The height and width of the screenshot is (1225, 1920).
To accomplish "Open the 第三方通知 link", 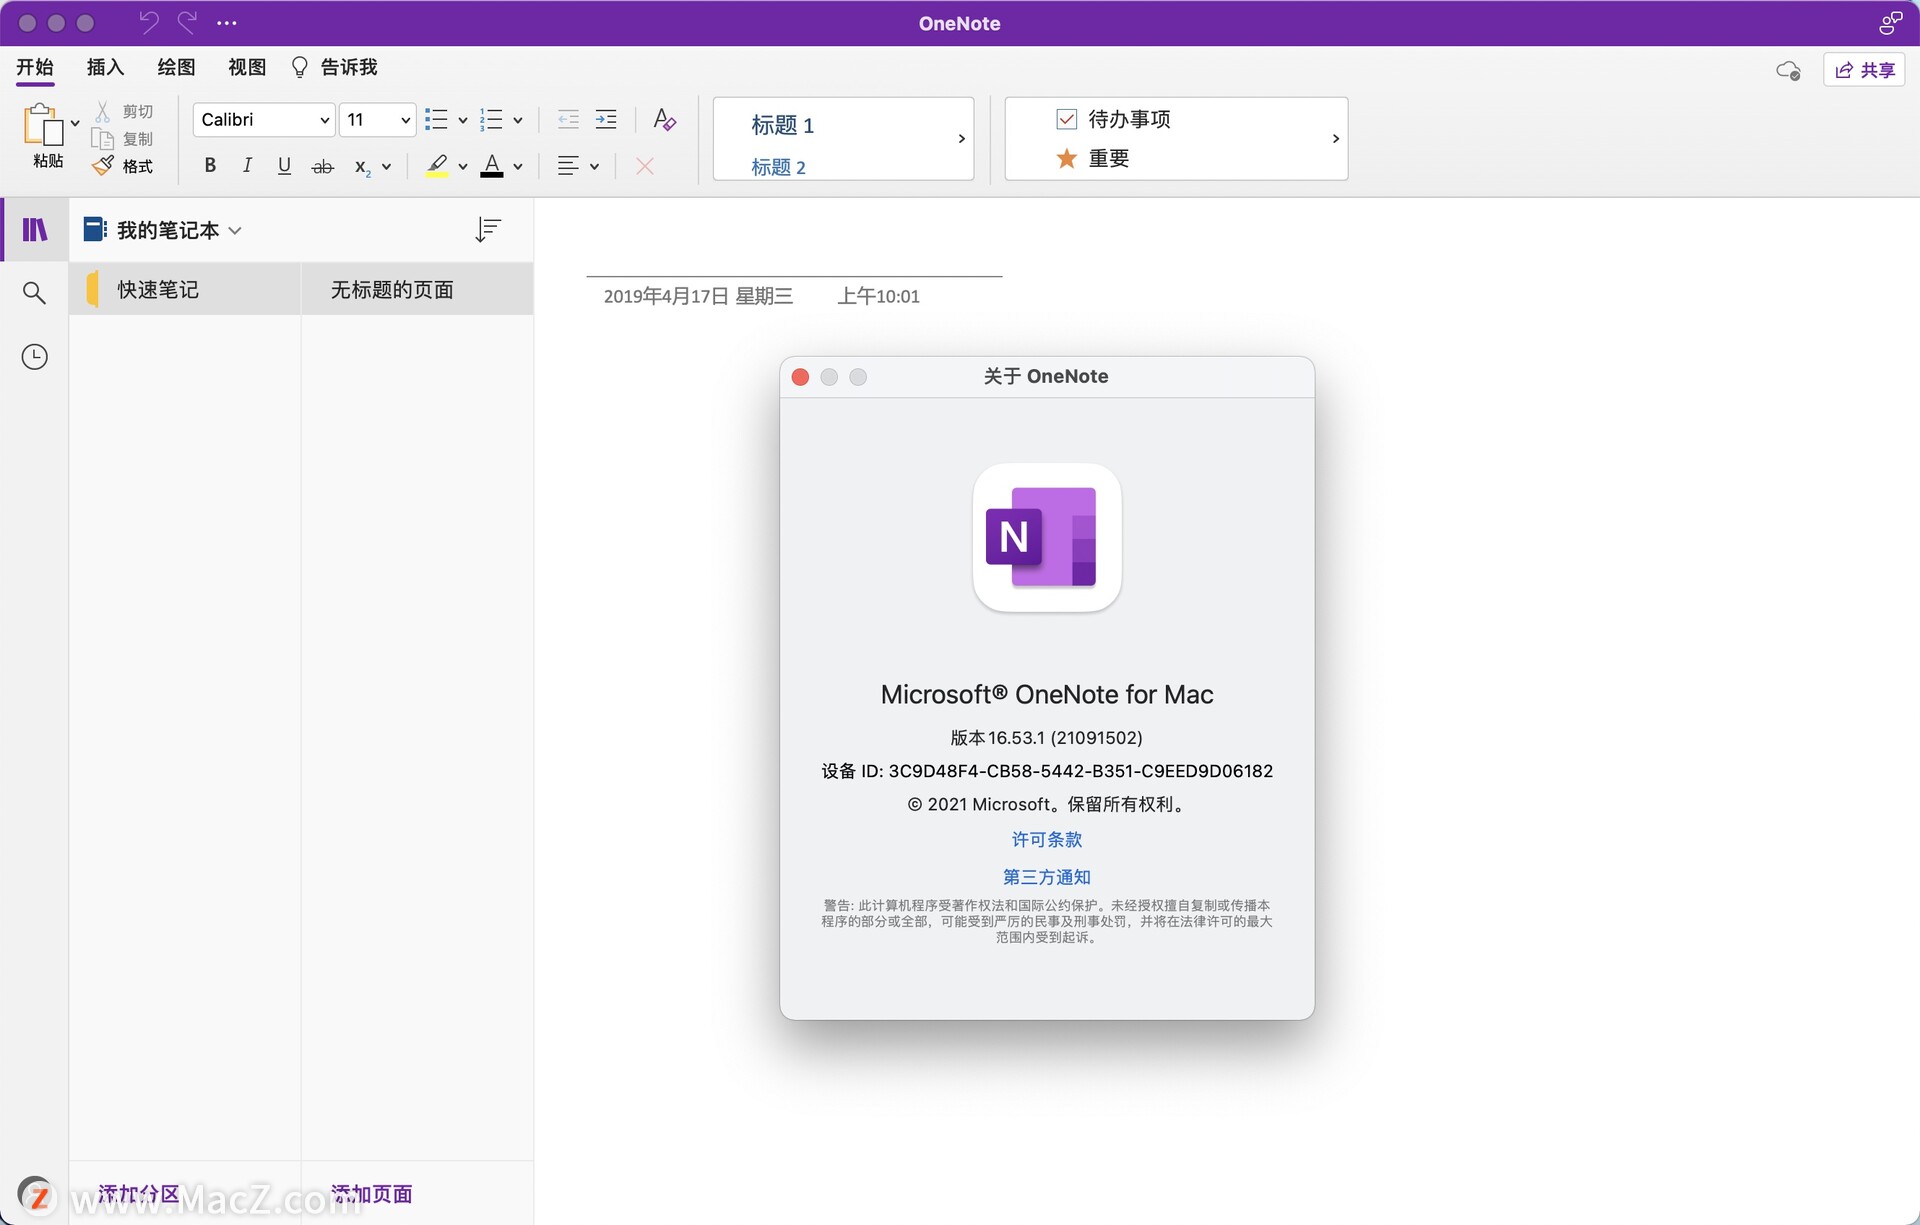I will tap(1047, 877).
